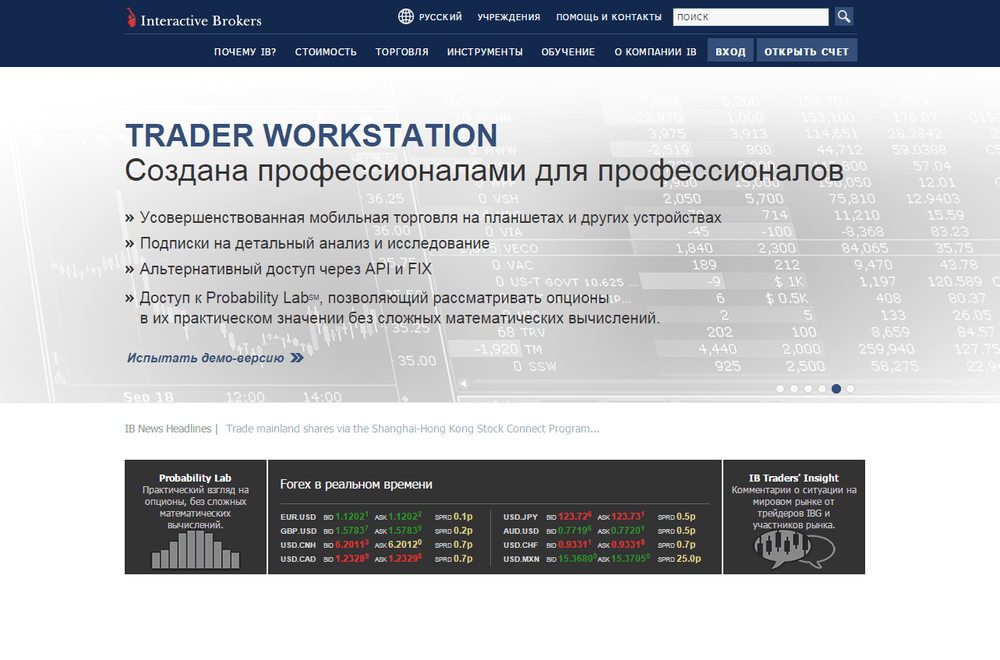Click the GBP.USD currency pair
1000x660 pixels.
click(298, 531)
